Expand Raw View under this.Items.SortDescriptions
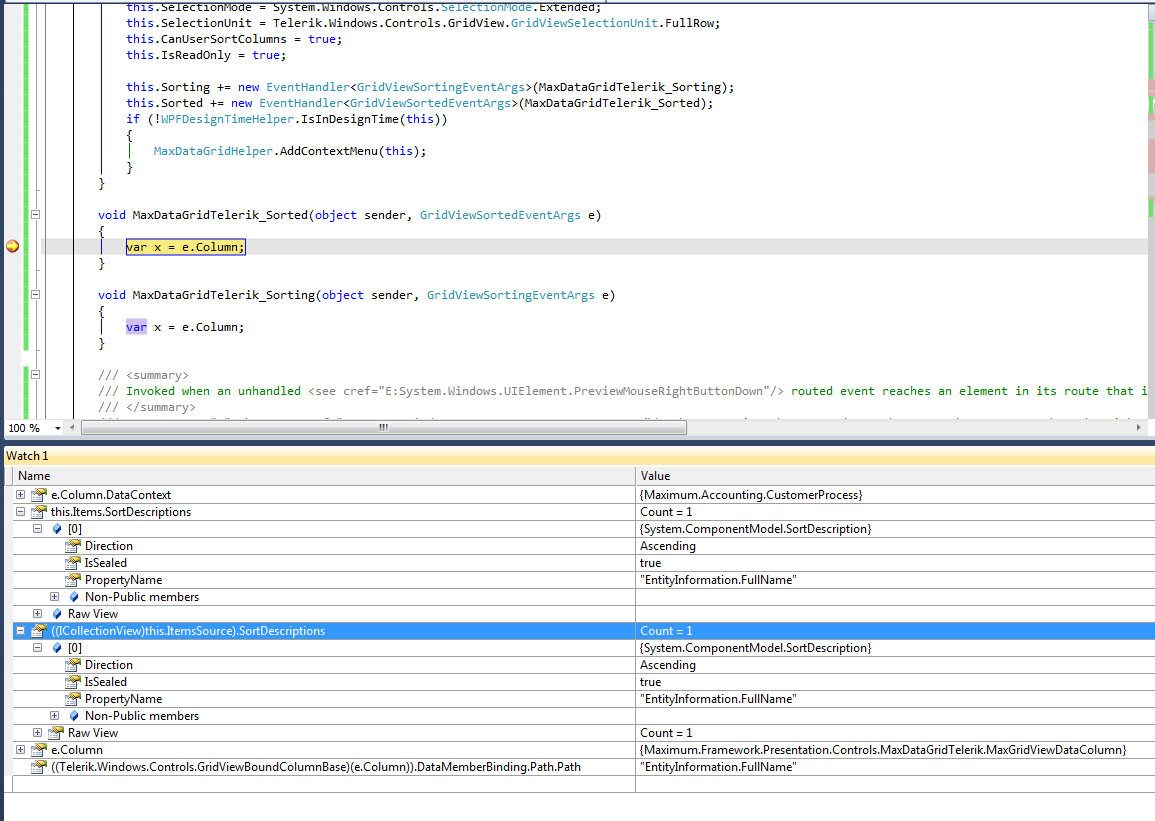 pyautogui.click(x=38, y=614)
